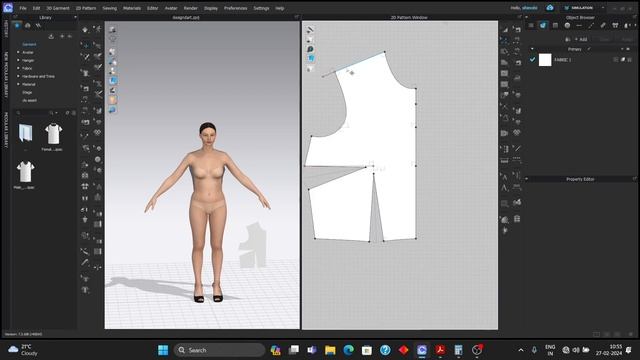Open the Avatar menu
This screenshot has width=640, height=360.
pos(171,8)
